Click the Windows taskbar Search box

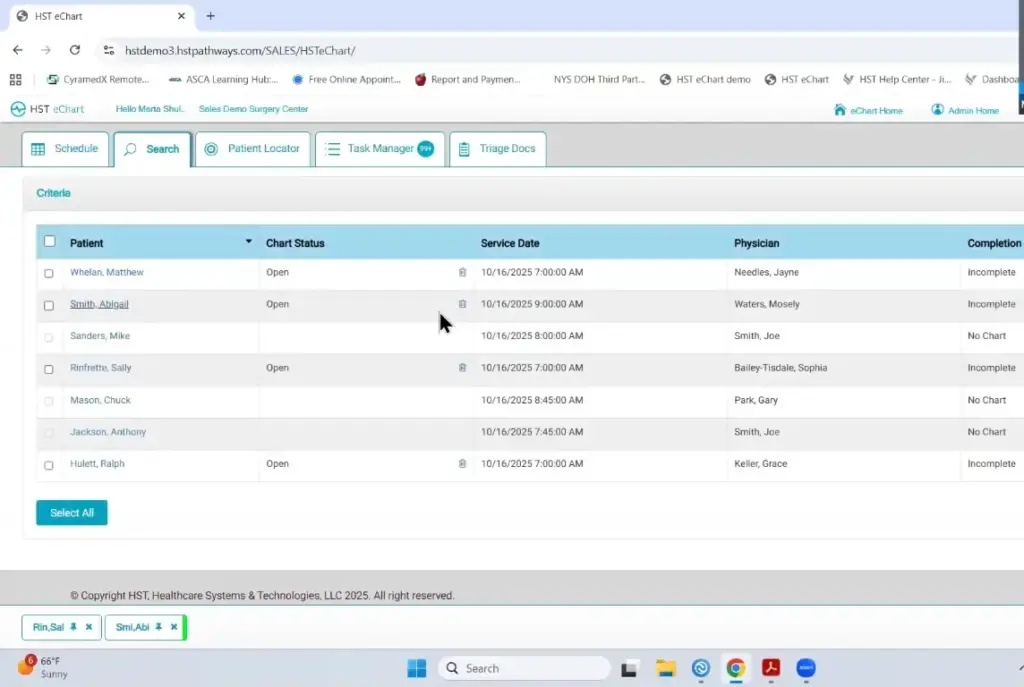525,668
